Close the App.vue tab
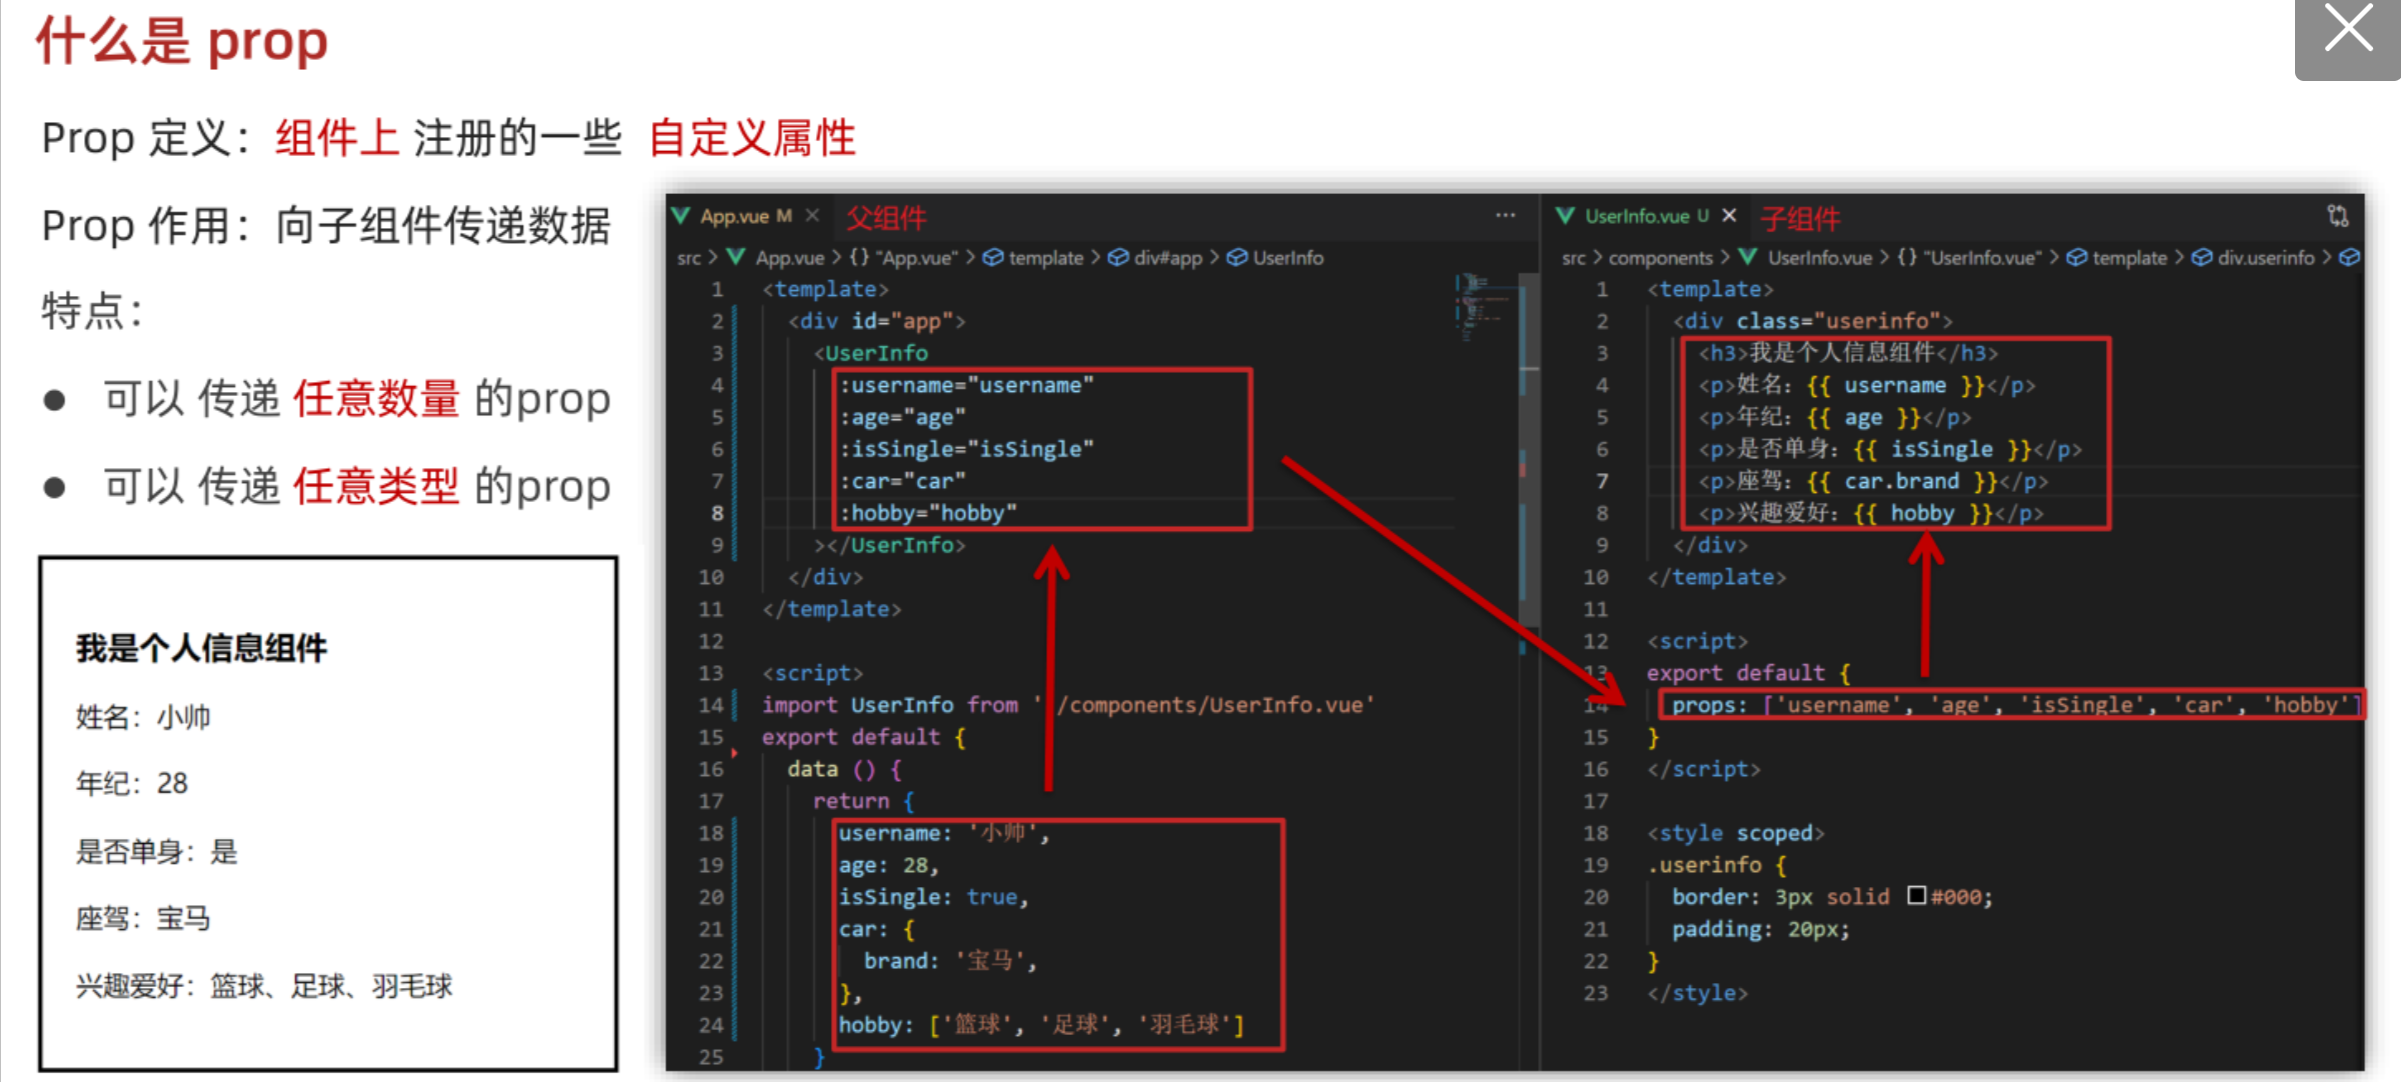 812,216
